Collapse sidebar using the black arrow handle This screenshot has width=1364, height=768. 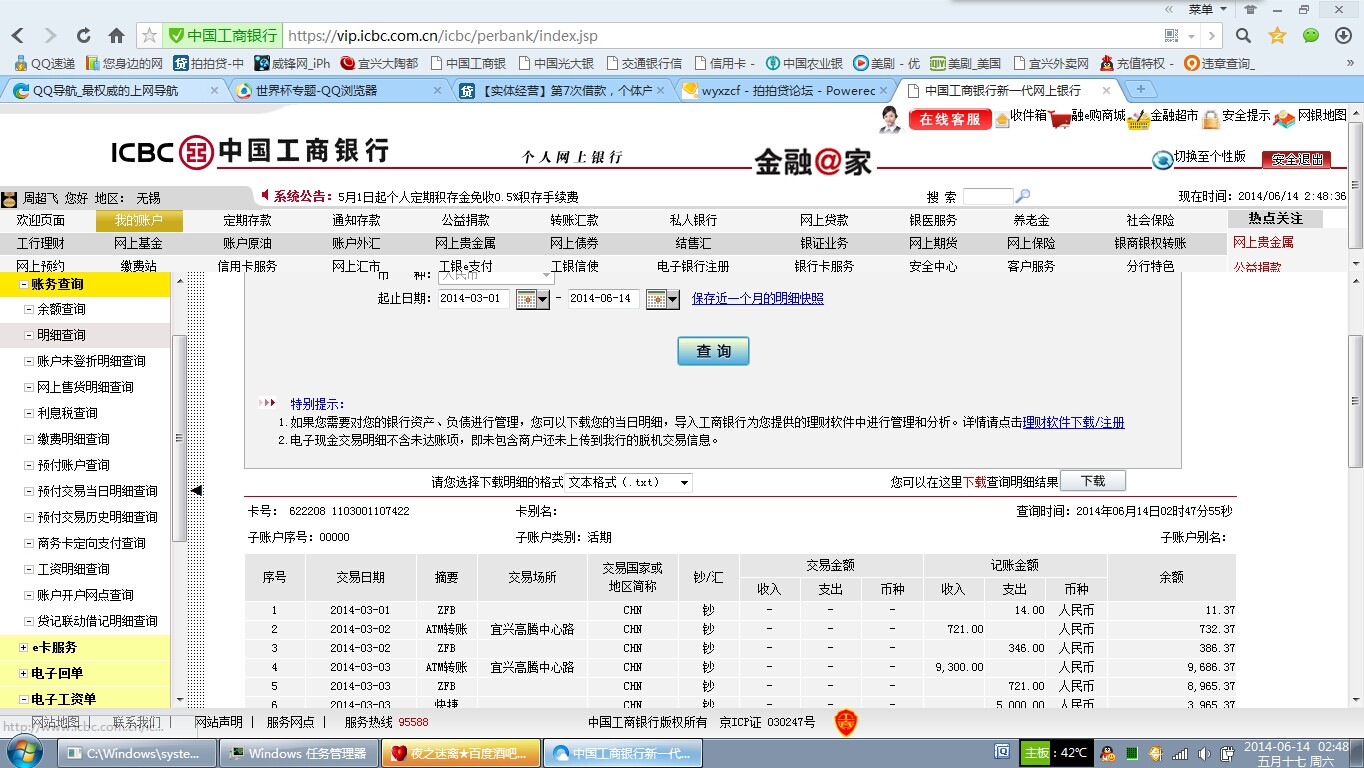pos(196,490)
